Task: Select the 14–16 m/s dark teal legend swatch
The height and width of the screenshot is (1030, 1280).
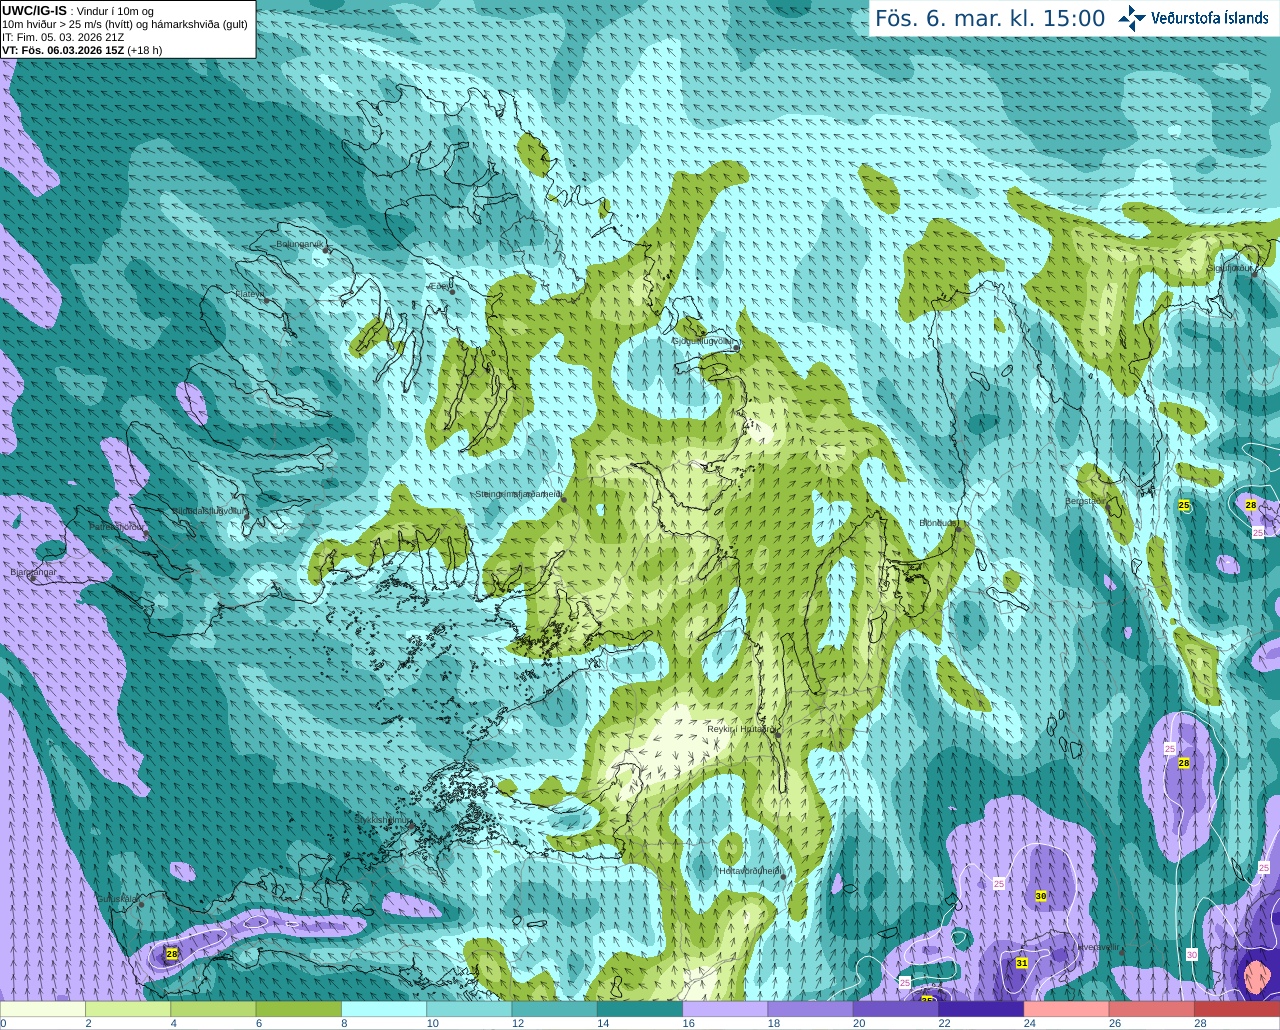Action: point(640,1009)
